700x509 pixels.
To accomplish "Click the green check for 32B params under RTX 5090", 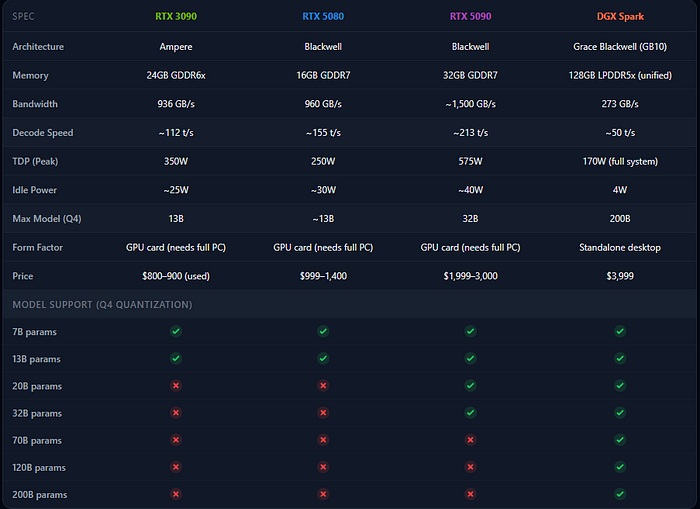I will click(470, 412).
